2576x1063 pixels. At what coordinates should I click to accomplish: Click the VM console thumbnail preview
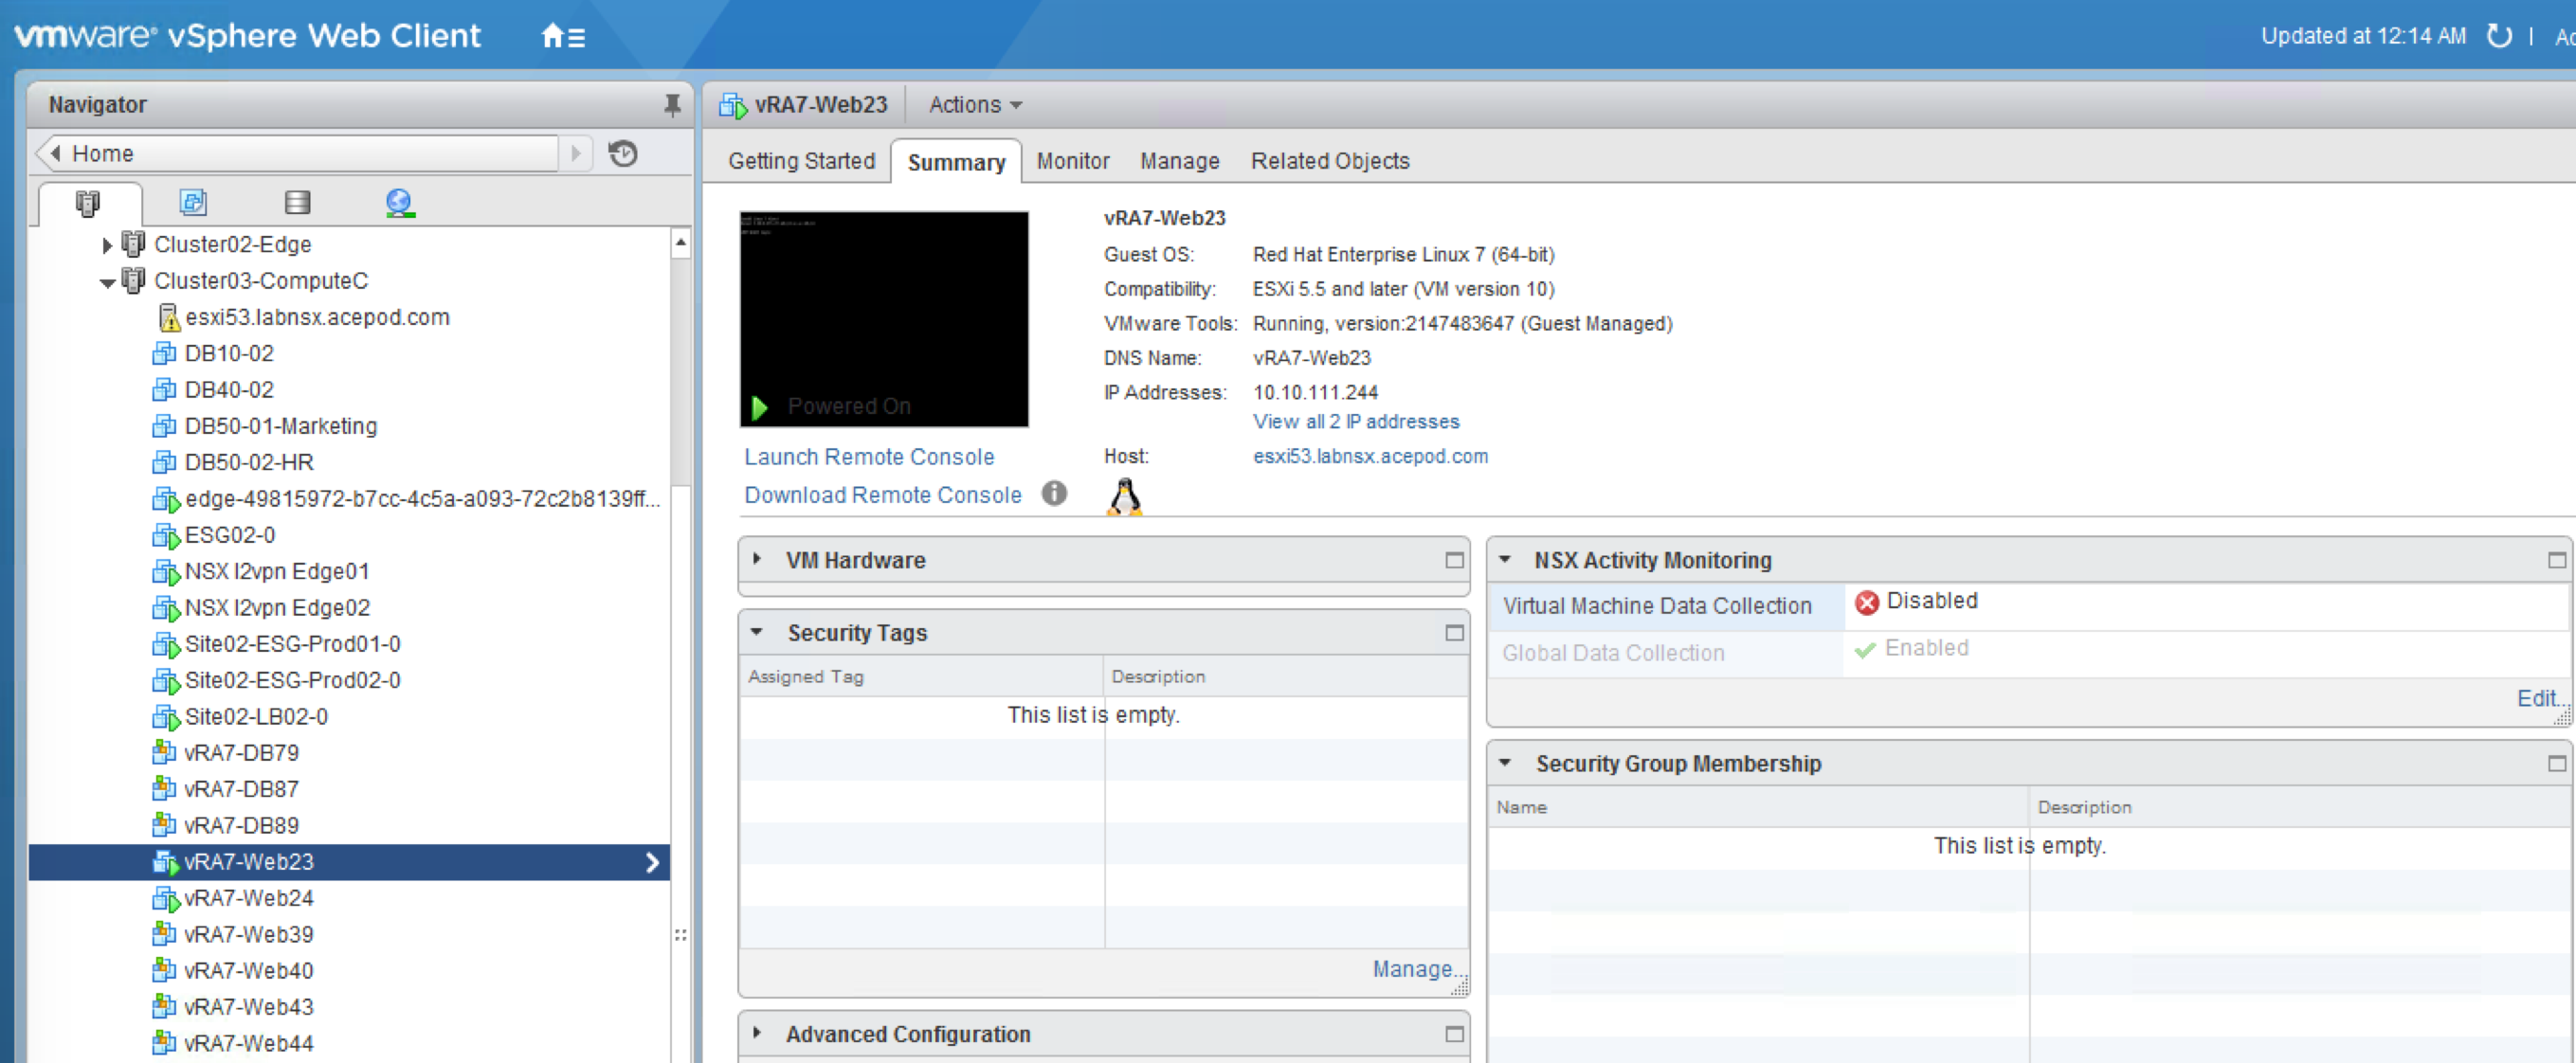point(883,319)
